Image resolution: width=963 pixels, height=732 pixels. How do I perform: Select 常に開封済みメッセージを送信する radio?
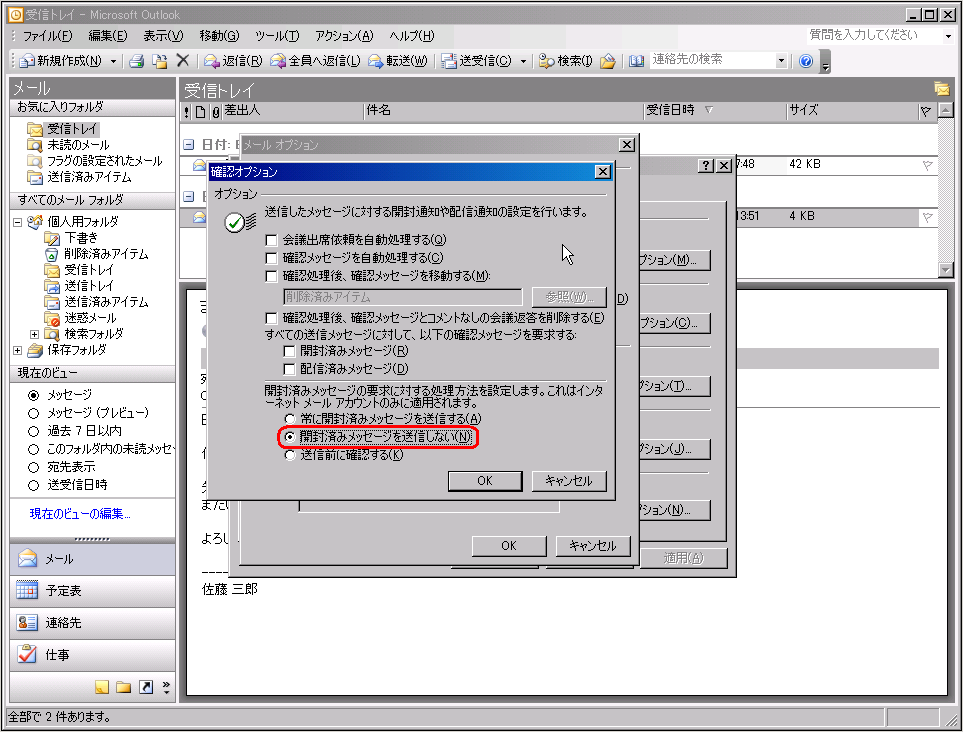tap(290, 419)
